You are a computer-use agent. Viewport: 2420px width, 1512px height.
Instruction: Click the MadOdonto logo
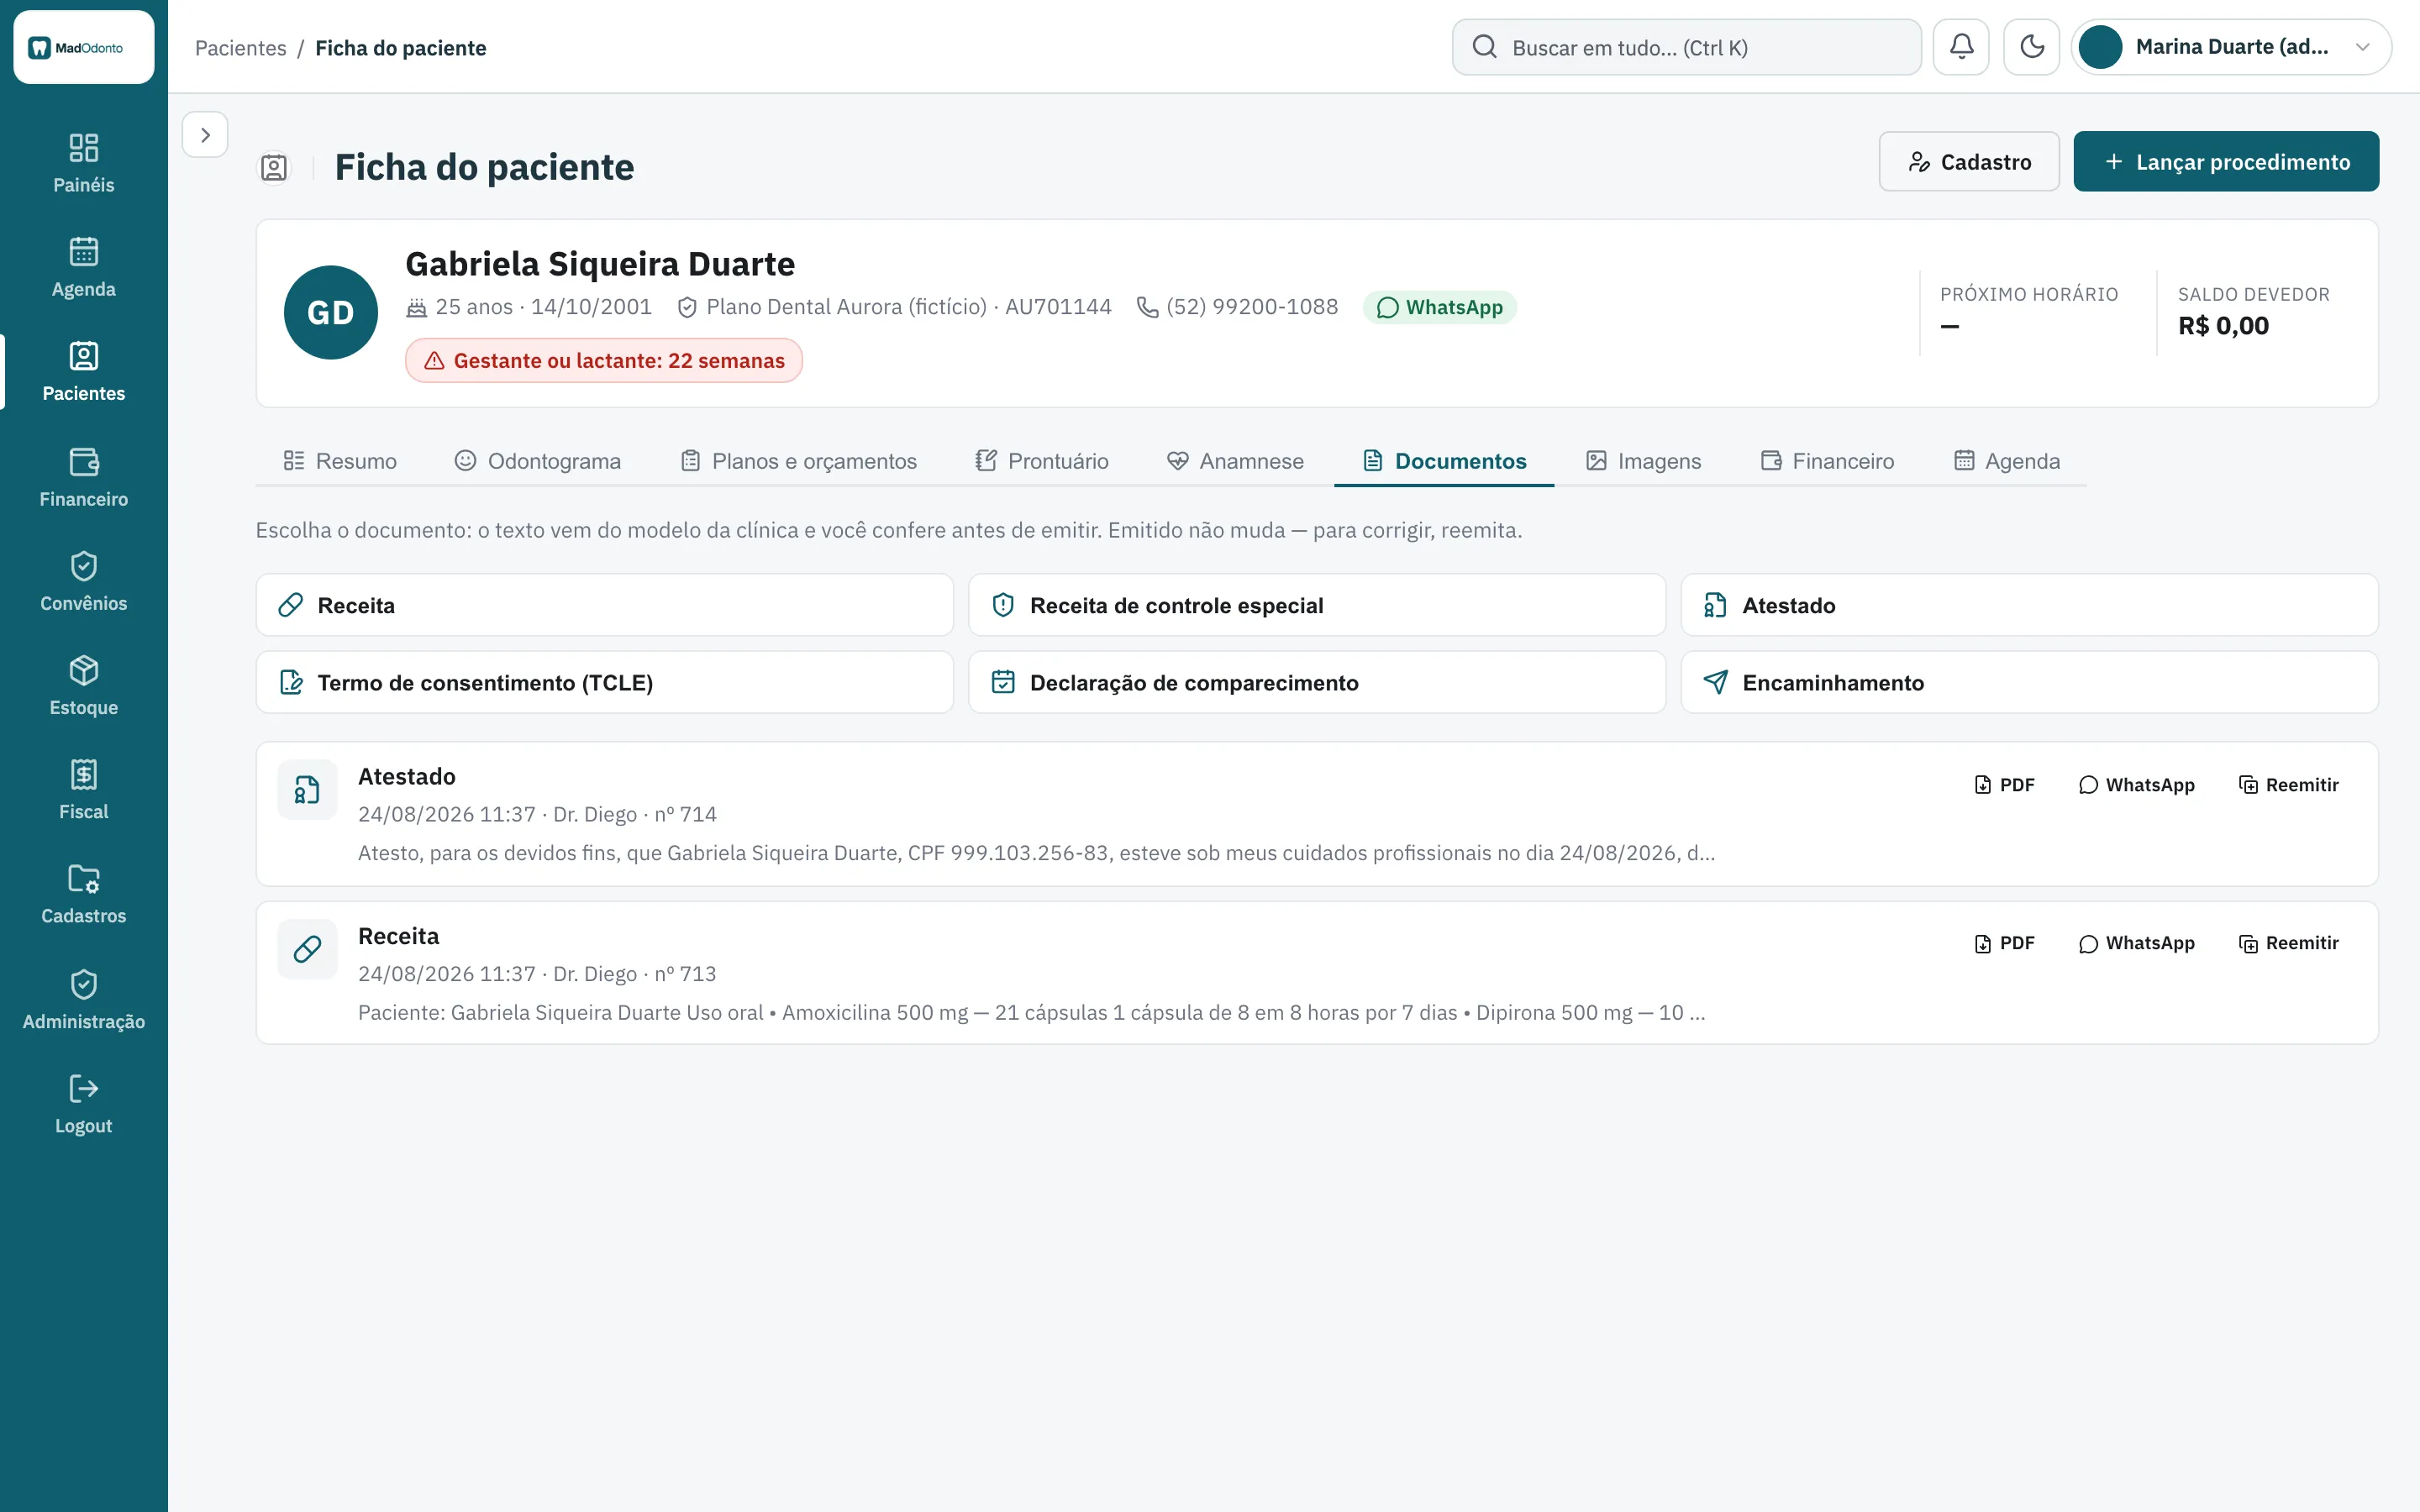84,47
